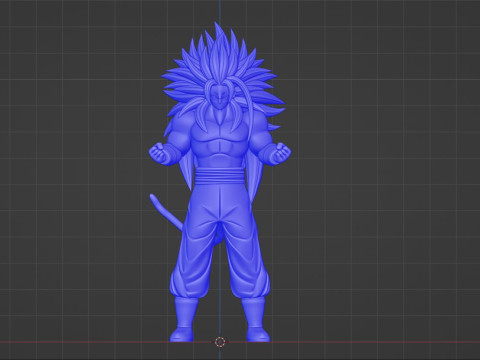Click the 3D cursor at the origin

click(x=220, y=342)
